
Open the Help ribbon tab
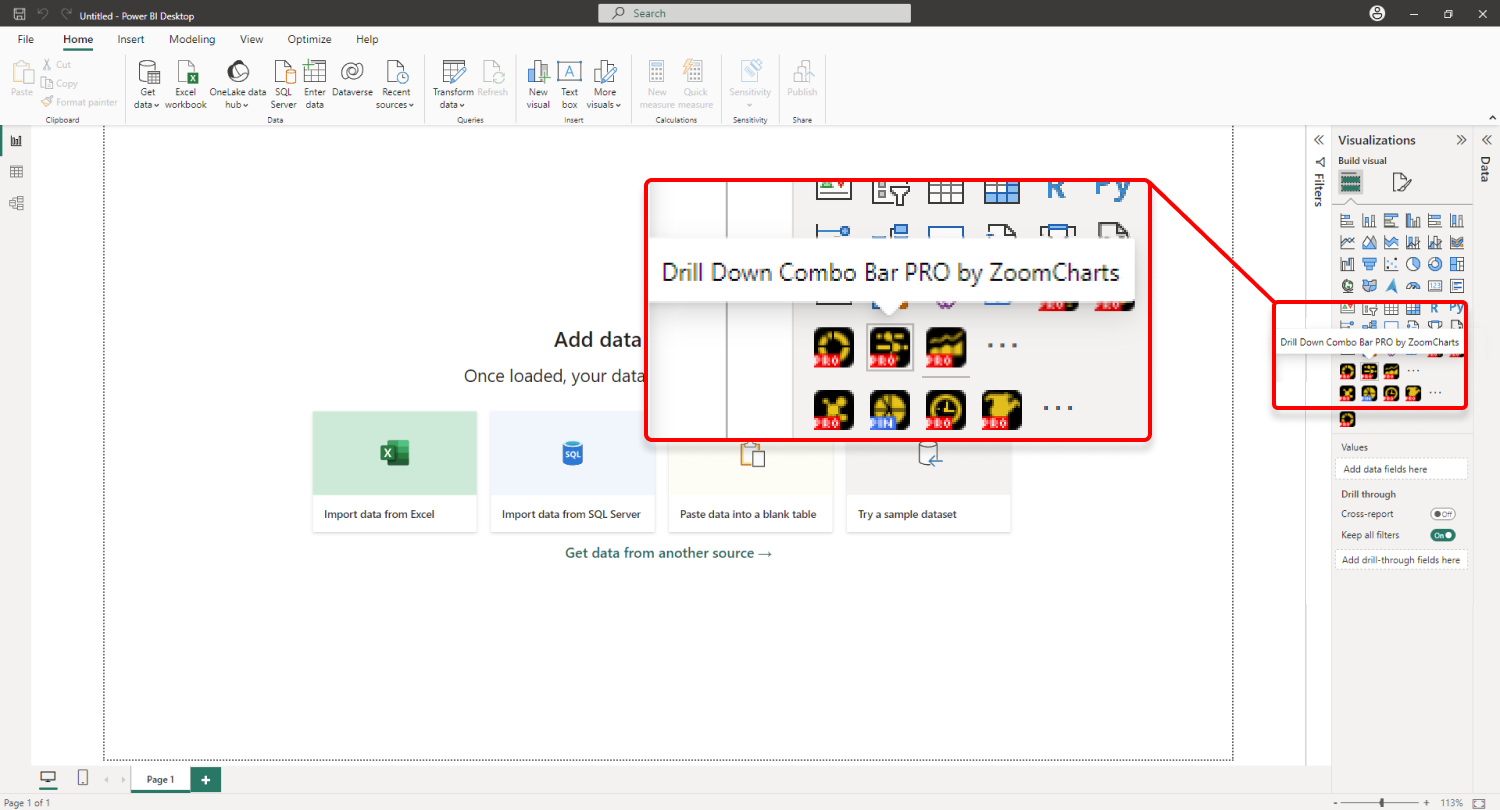coord(367,40)
